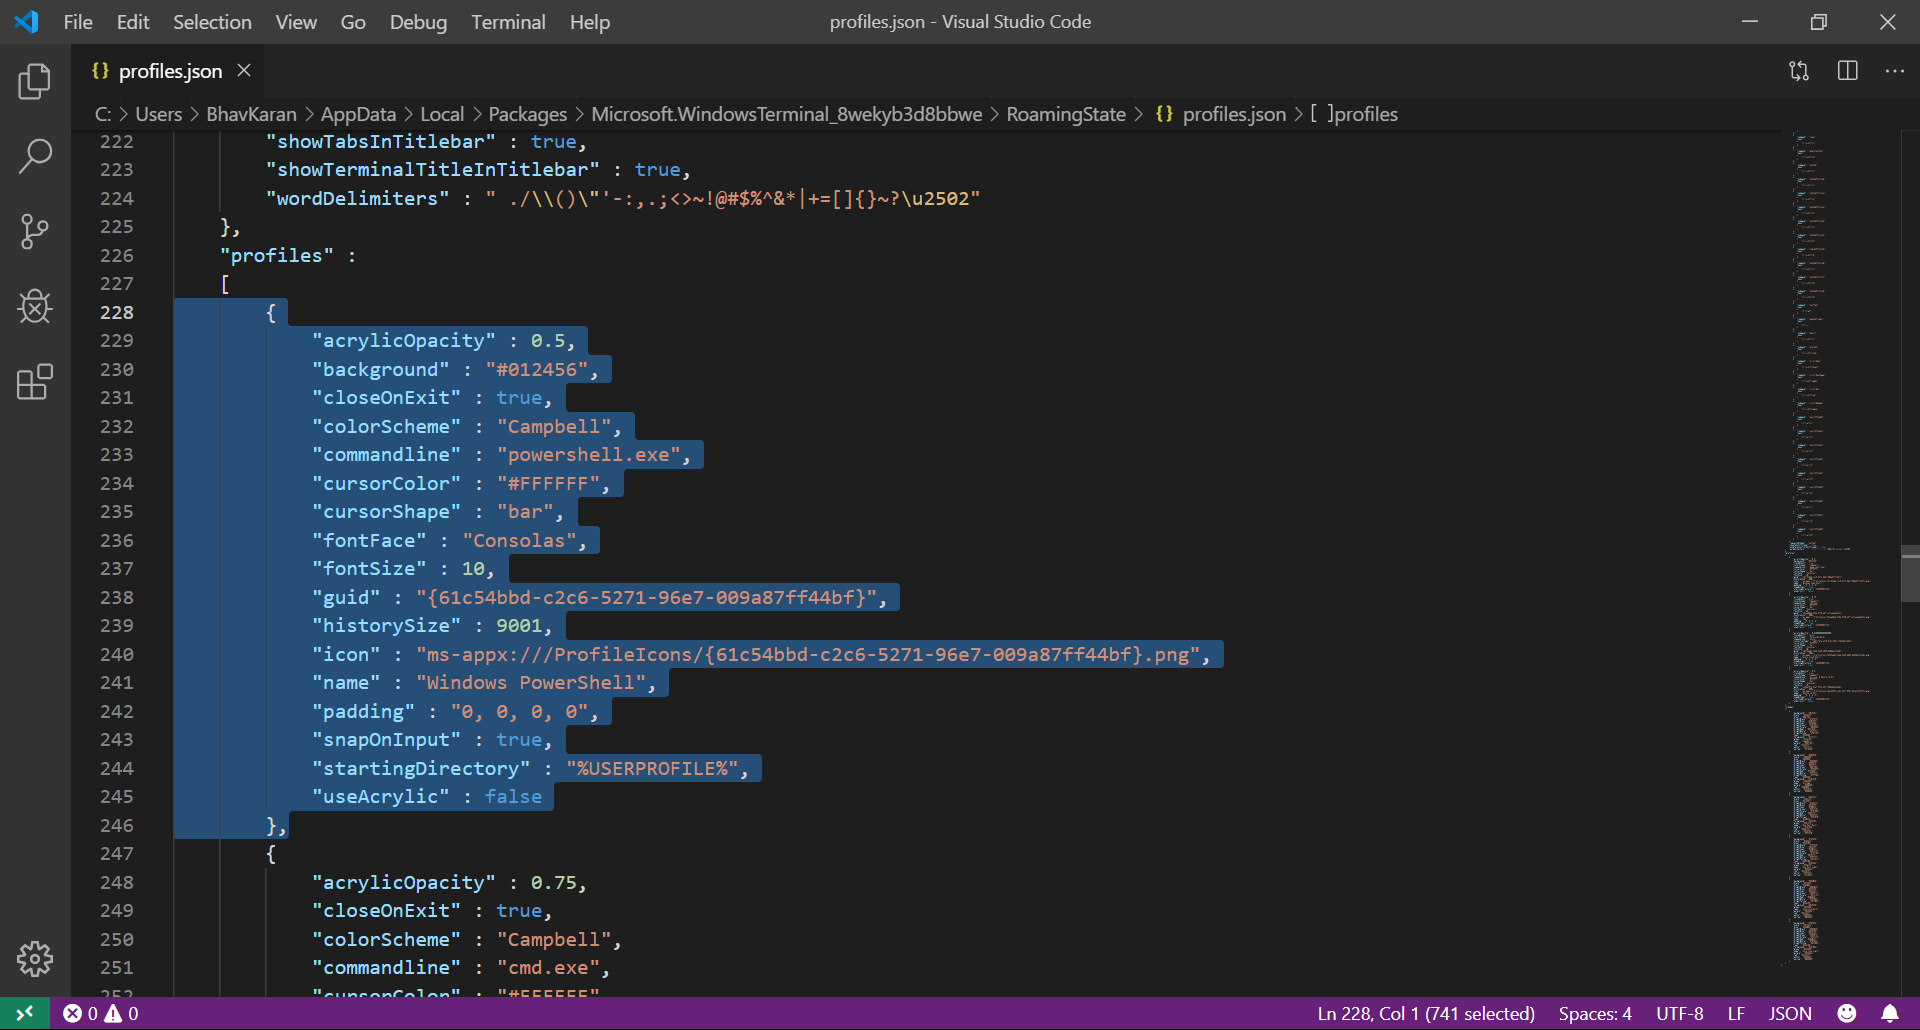
Task: Open the Terminal menu
Action: 508,21
